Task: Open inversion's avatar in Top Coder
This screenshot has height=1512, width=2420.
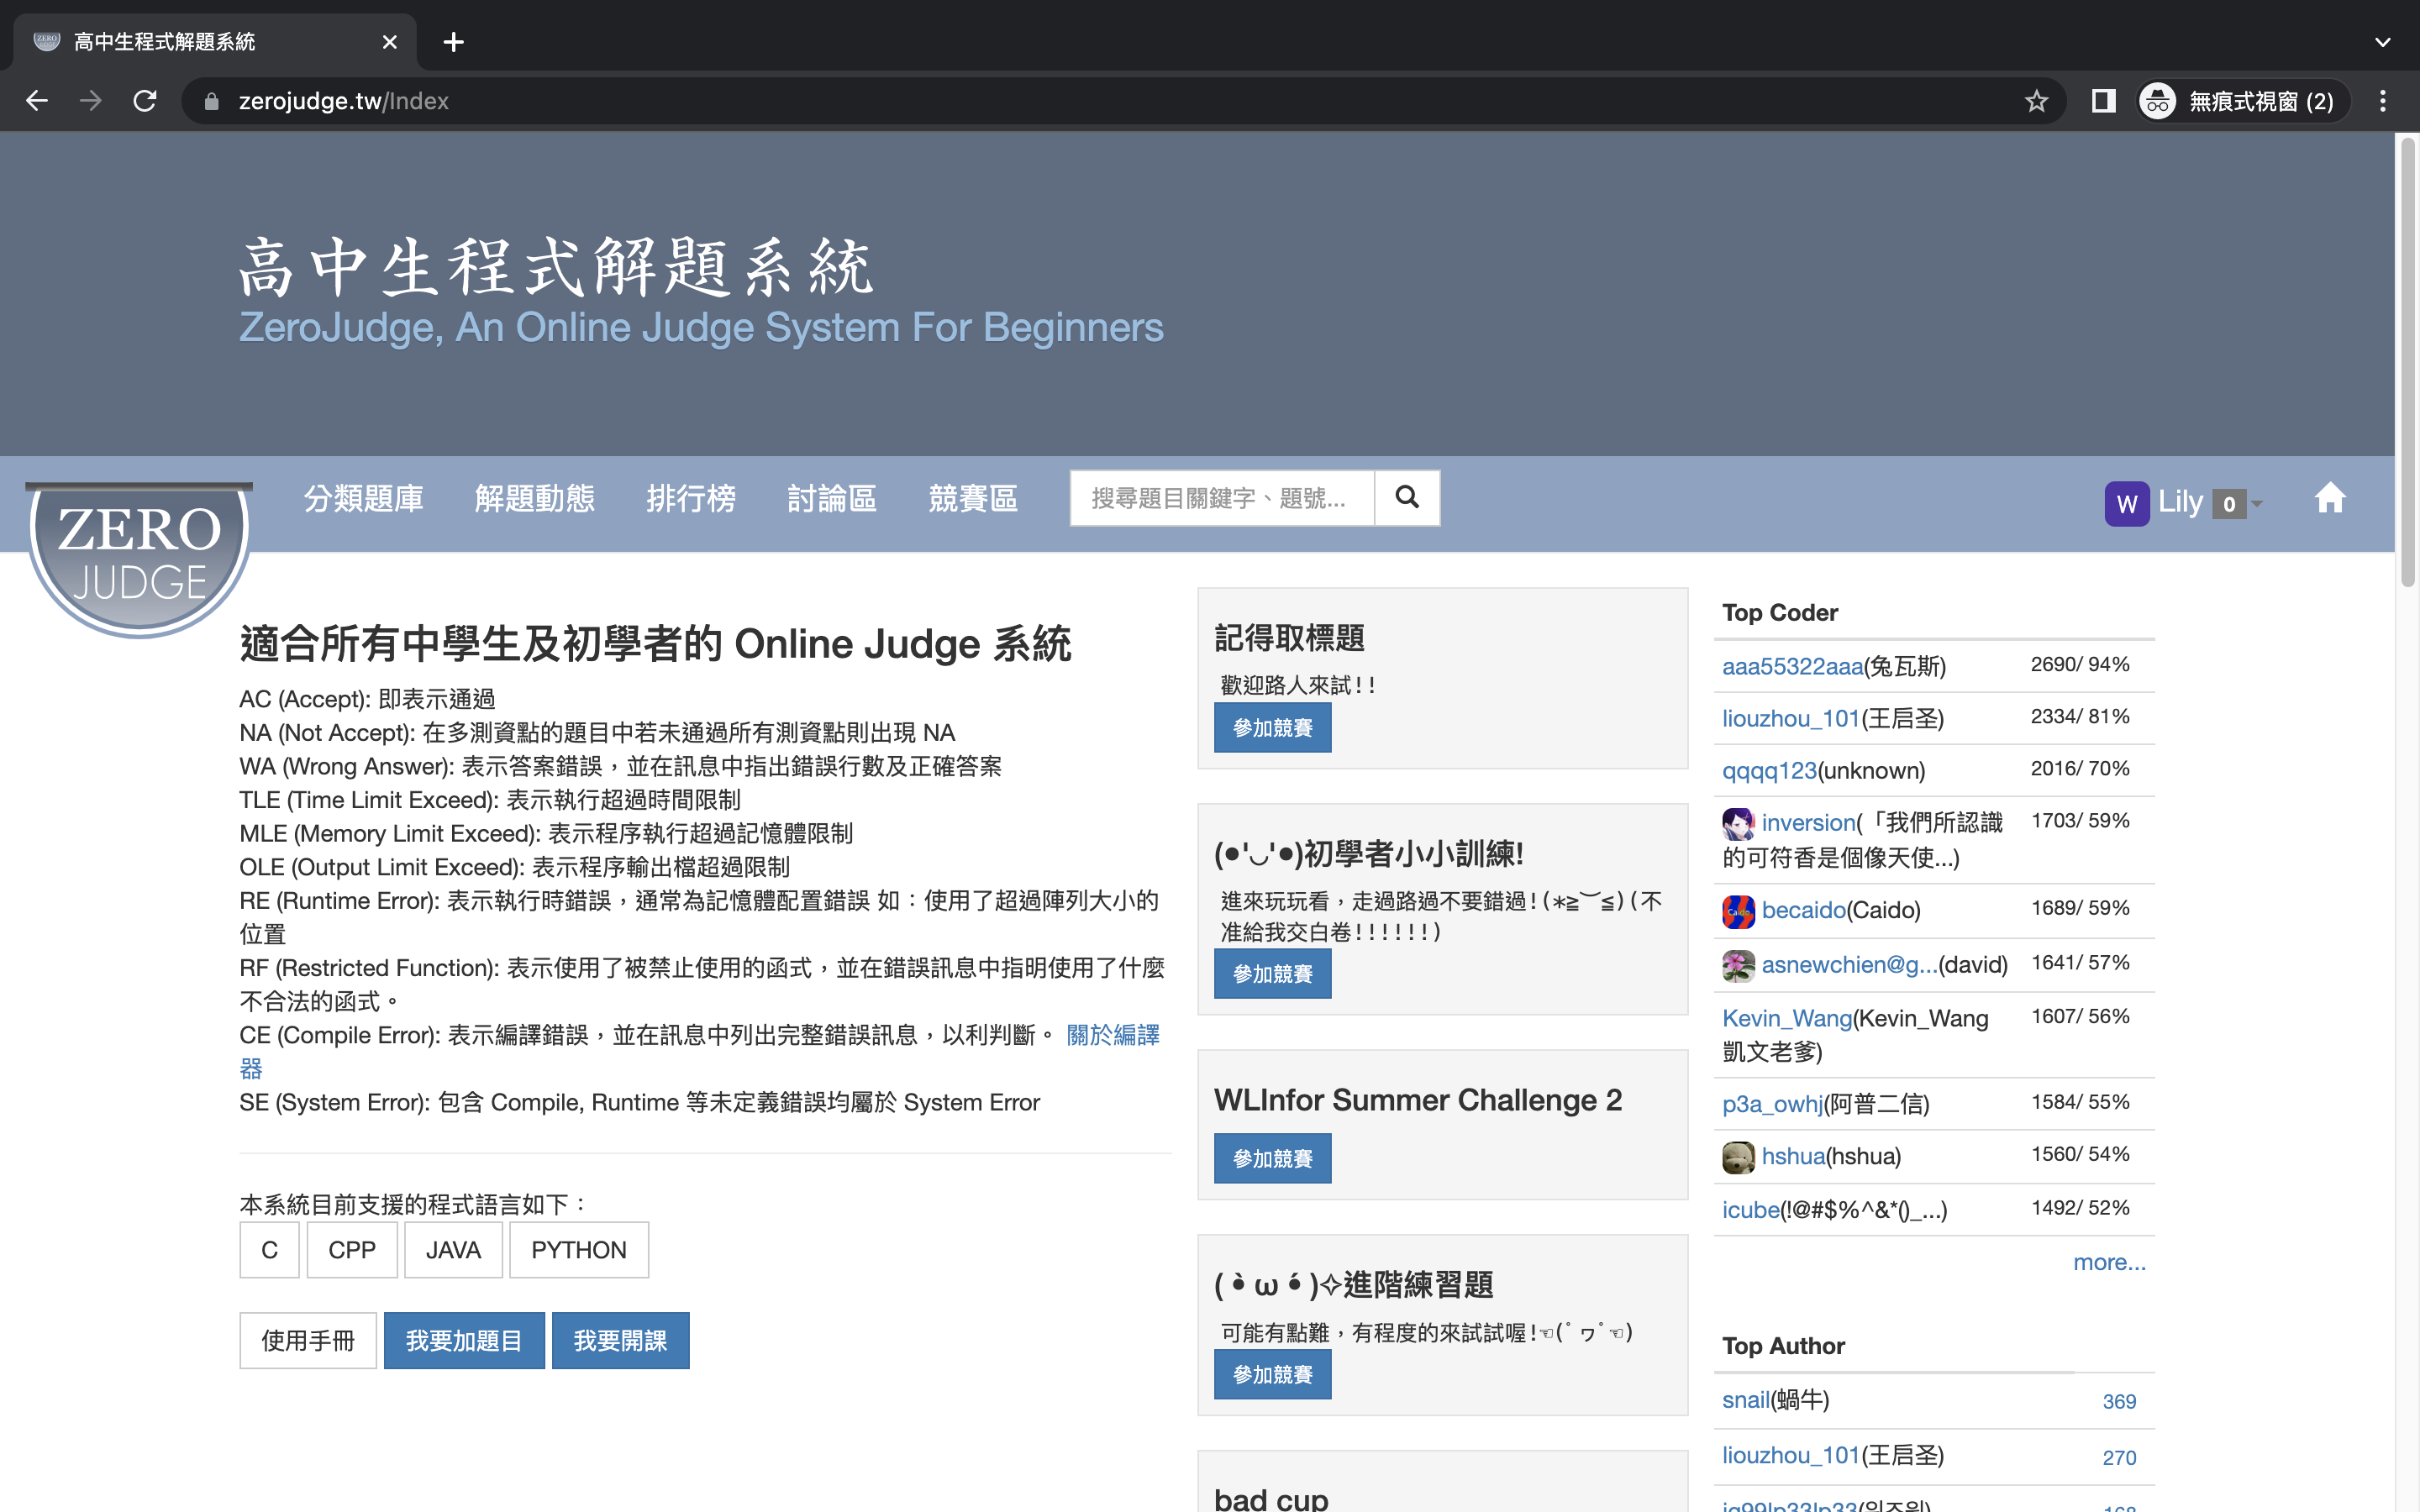Action: pos(1738,824)
